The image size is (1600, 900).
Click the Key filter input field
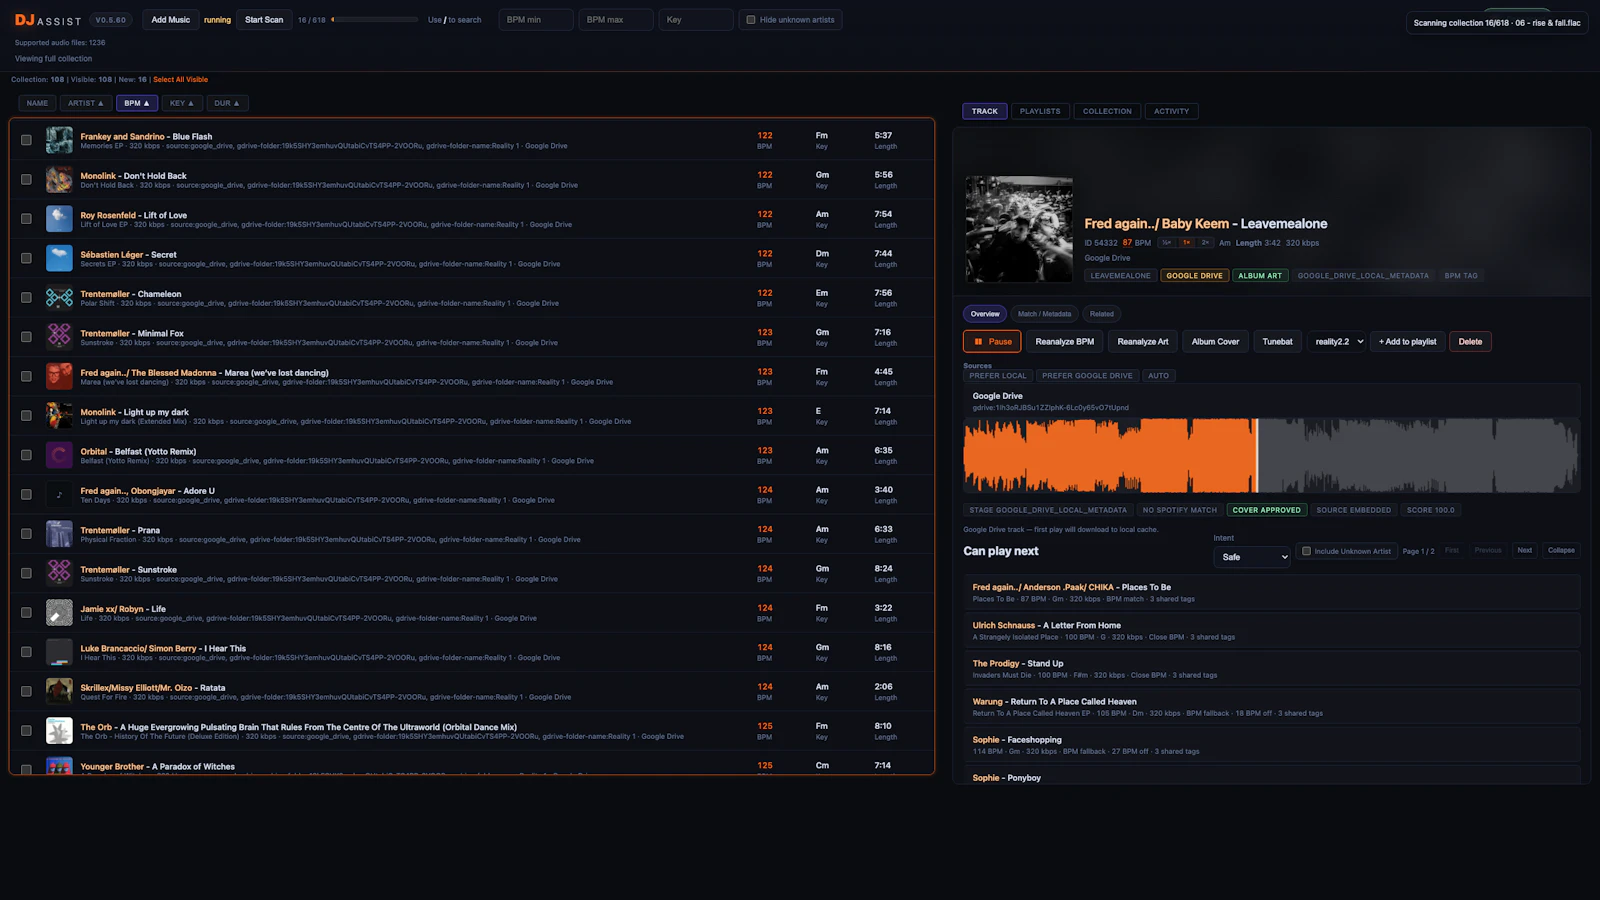pos(696,20)
